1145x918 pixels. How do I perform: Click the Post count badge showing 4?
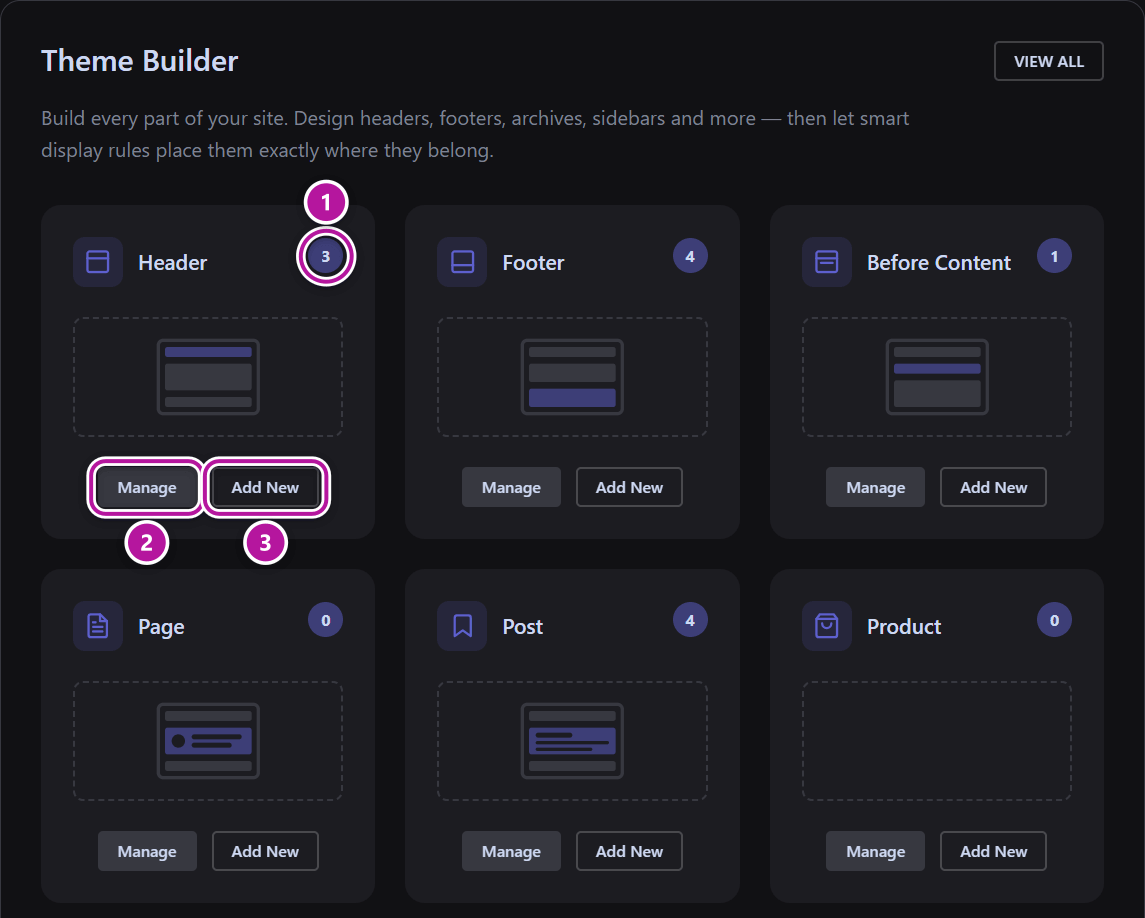690,620
